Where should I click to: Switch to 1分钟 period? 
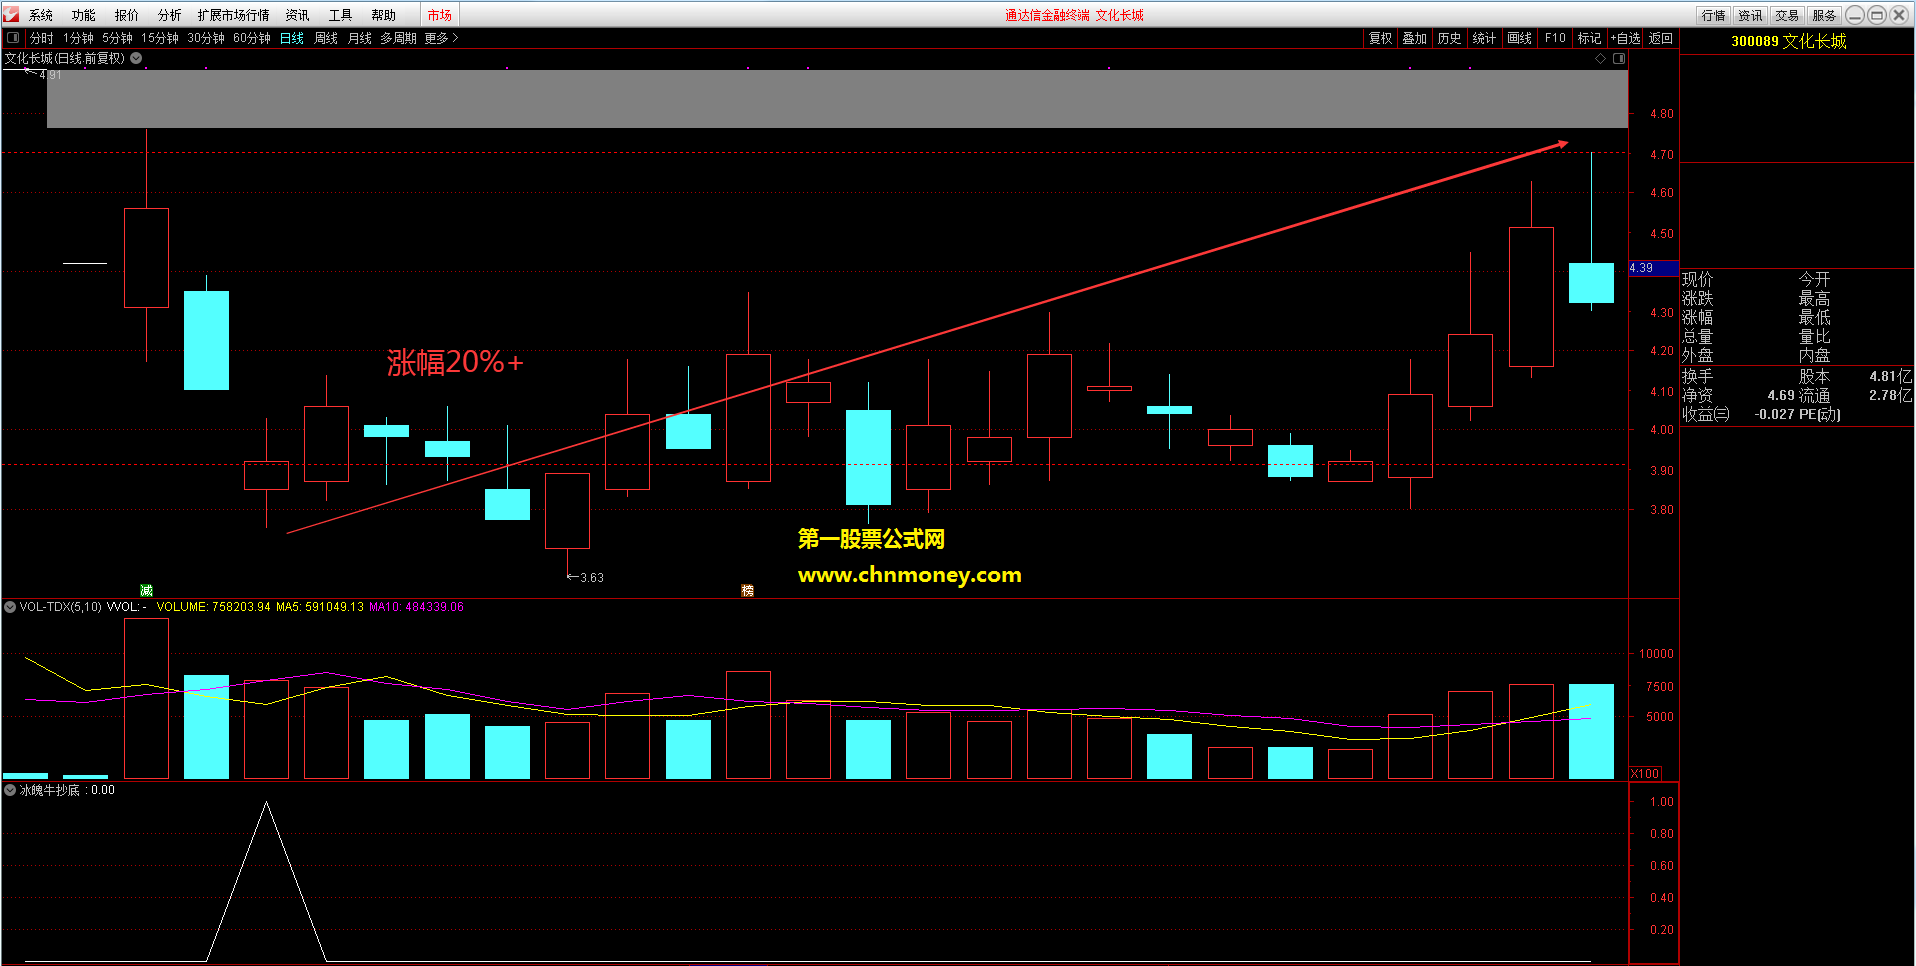[x=78, y=38]
